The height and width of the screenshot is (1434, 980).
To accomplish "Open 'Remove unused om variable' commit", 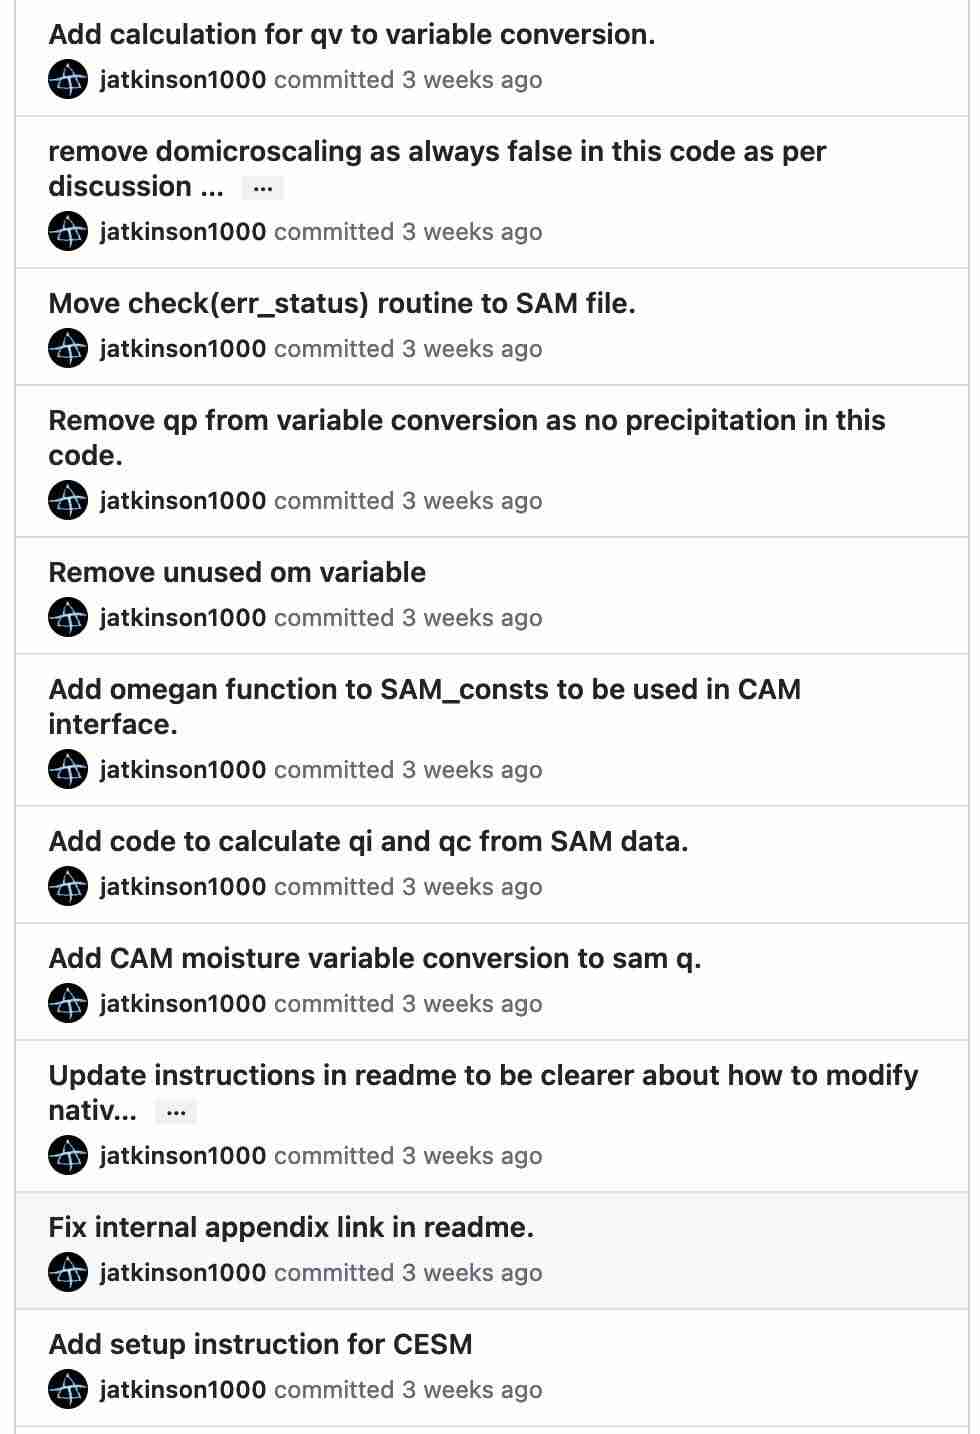I will click(237, 573).
